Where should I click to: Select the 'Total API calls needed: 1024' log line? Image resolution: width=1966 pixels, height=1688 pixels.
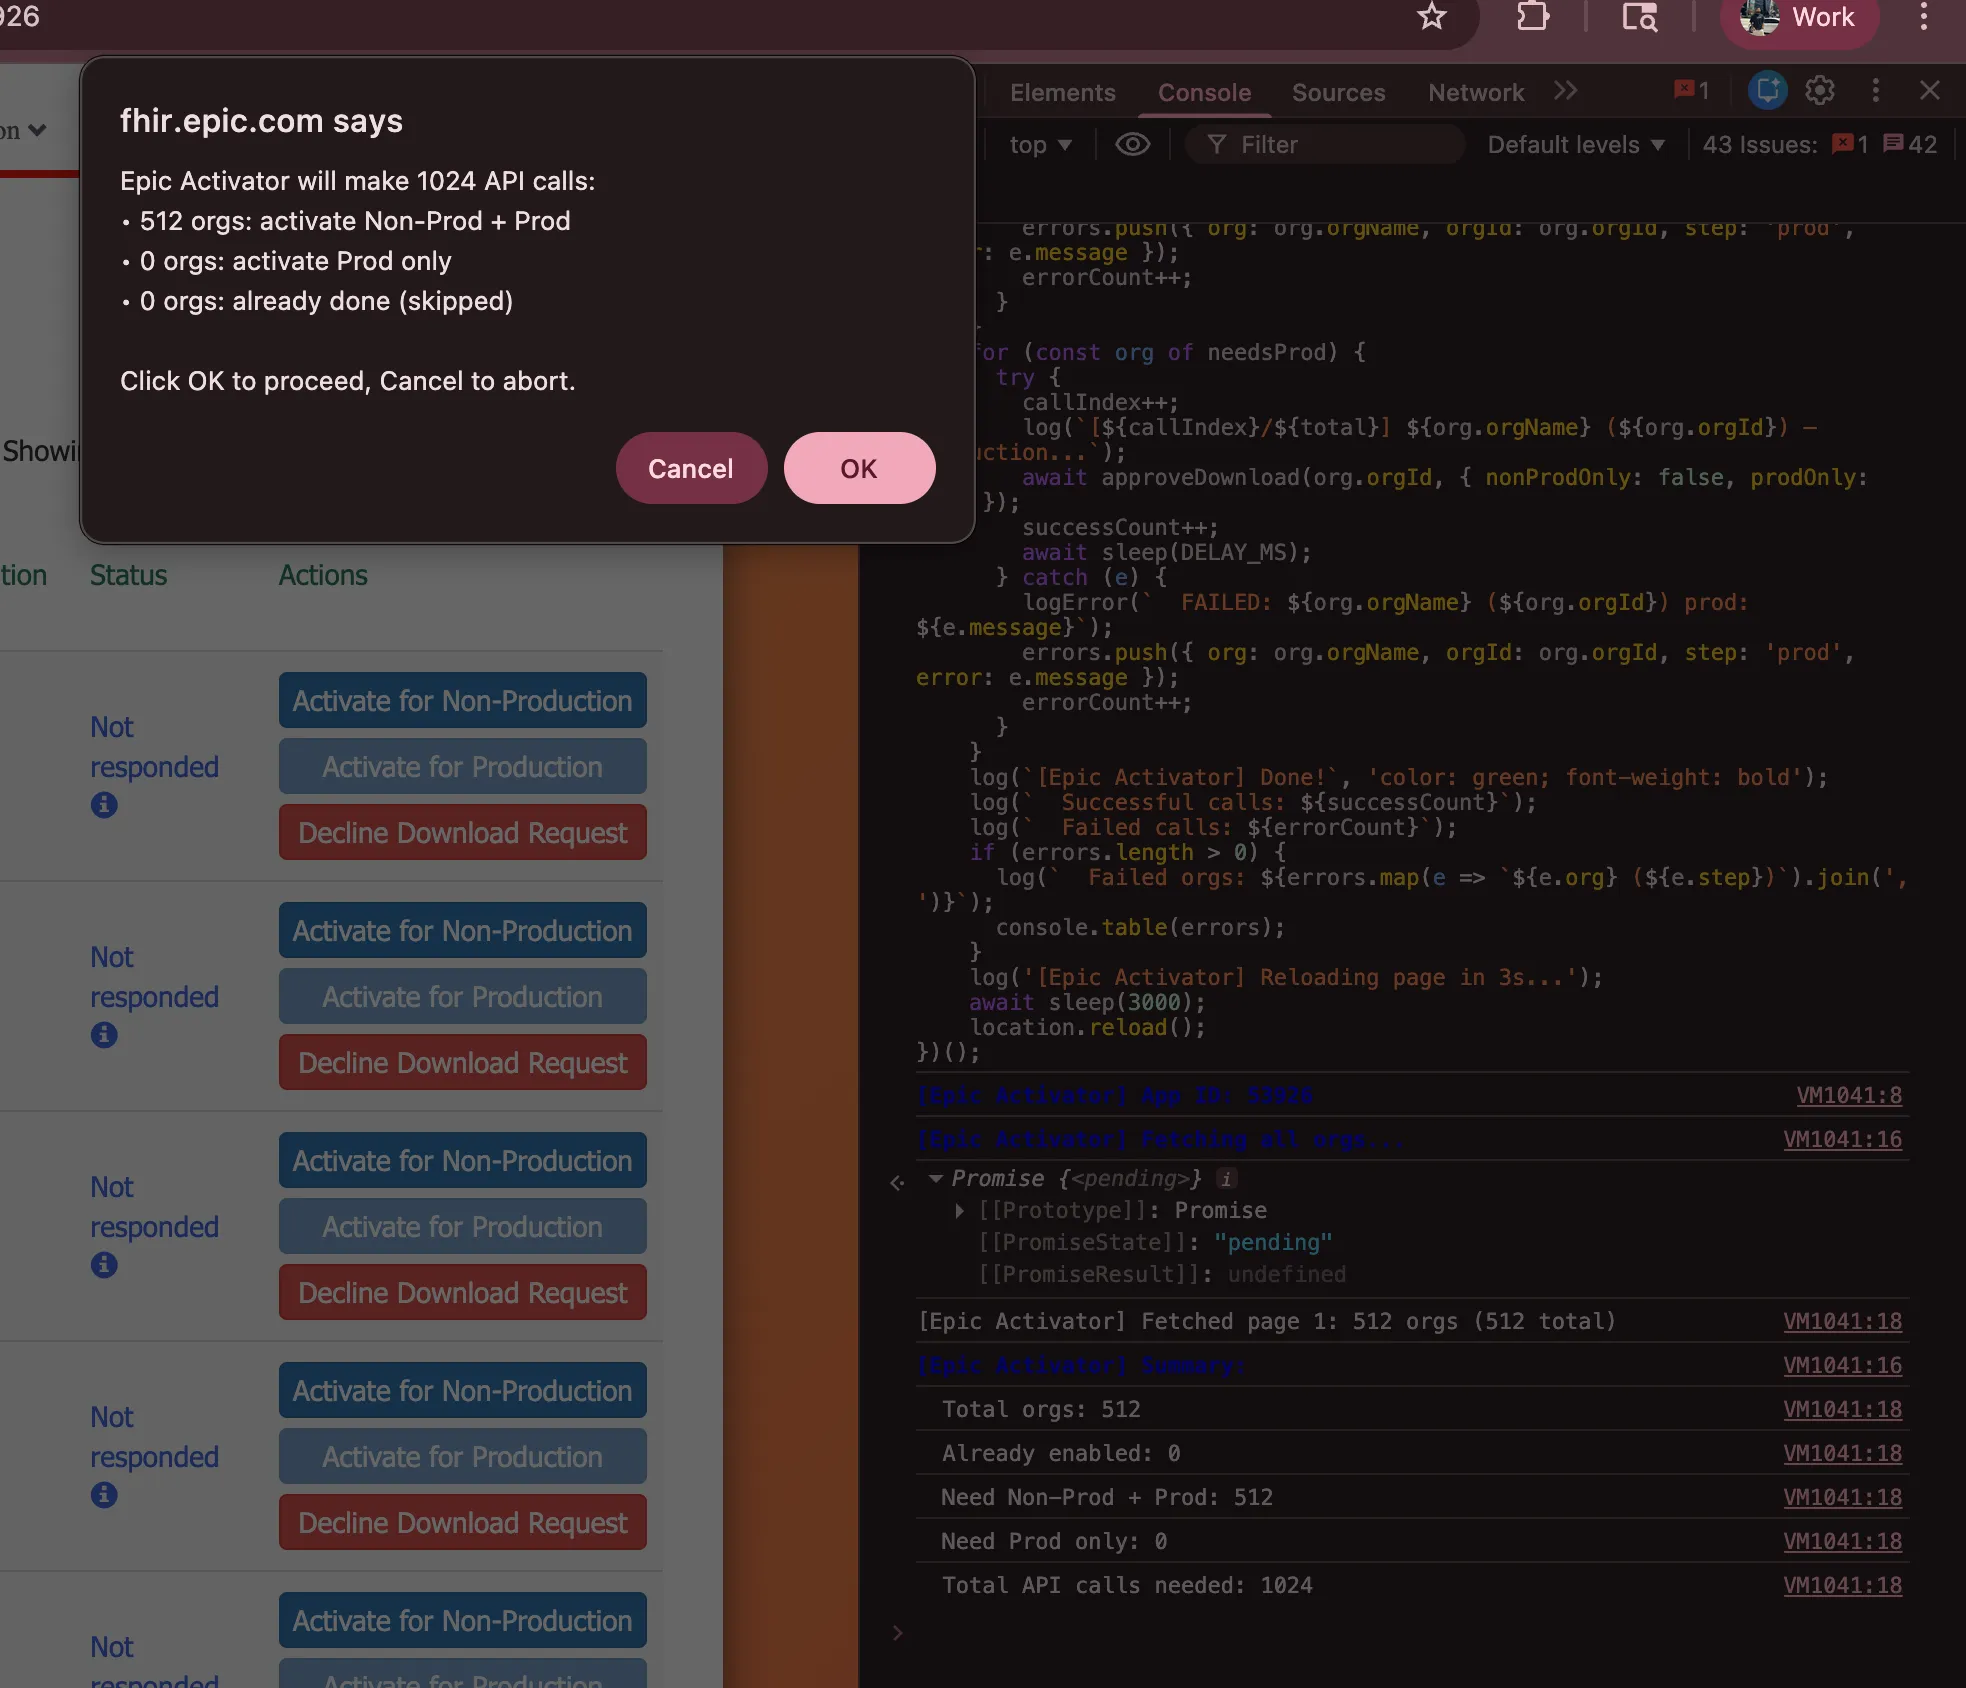point(1127,1585)
